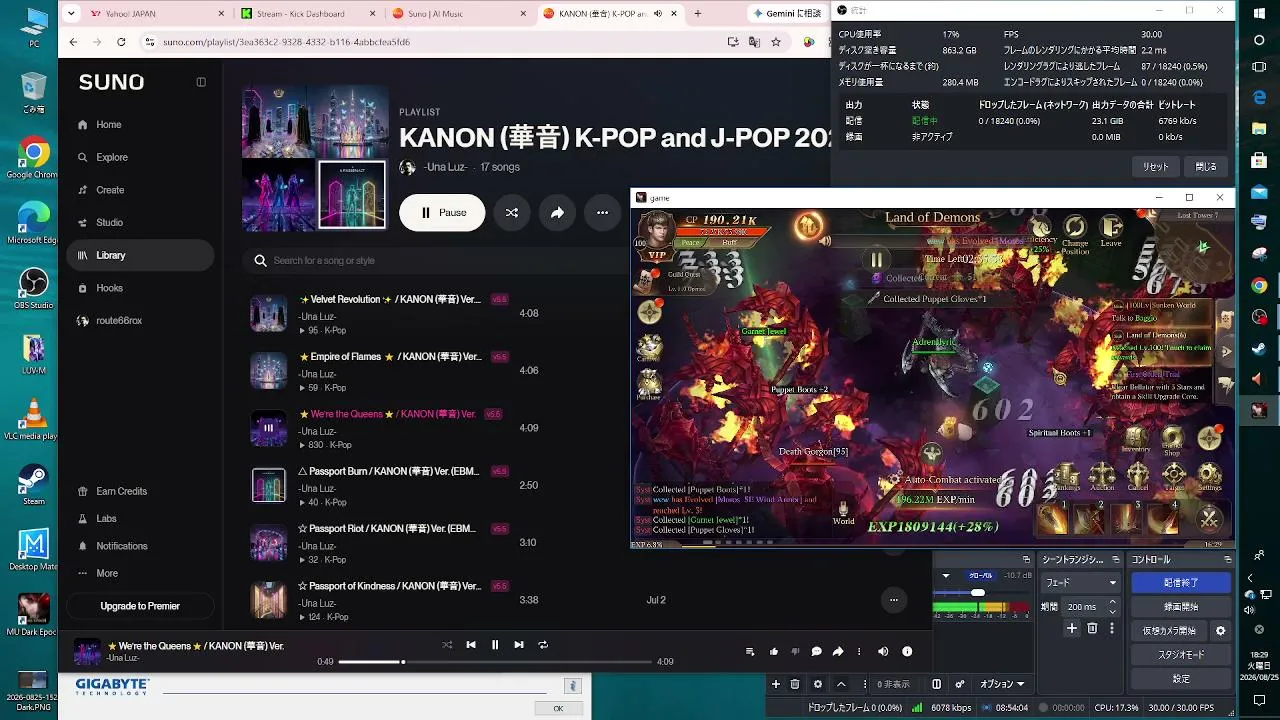This screenshot has height=720, width=1280.
Task: Seek the song progress bar
Action: pyautogui.click(x=494, y=662)
